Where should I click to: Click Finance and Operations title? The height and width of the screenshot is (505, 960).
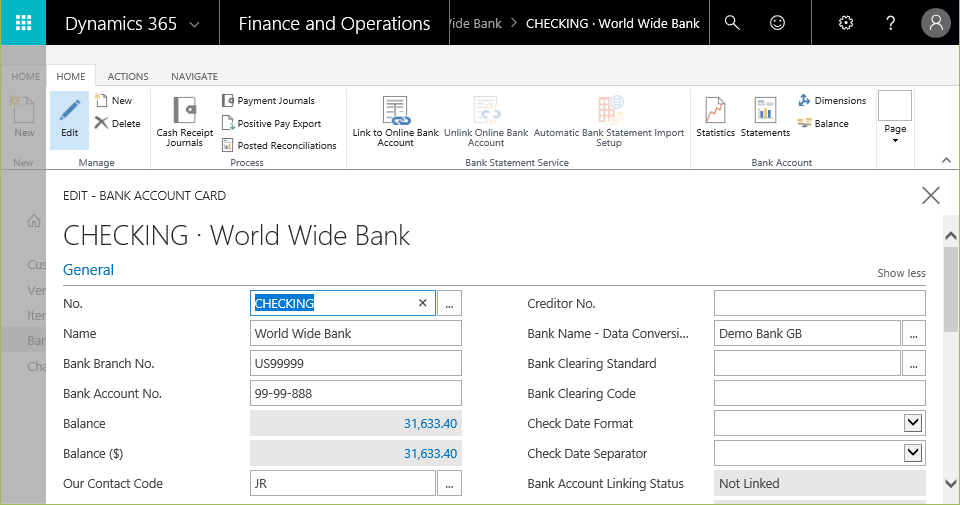(334, 23)
